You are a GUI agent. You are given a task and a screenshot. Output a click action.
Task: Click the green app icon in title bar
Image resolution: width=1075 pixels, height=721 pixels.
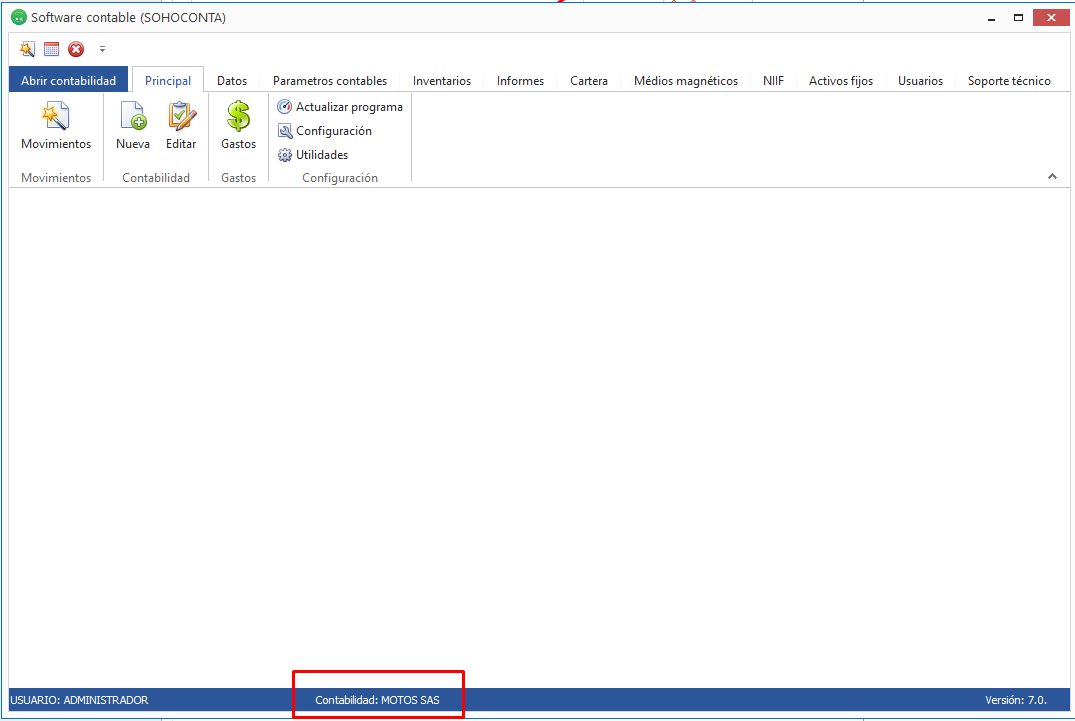click(18, 17)
